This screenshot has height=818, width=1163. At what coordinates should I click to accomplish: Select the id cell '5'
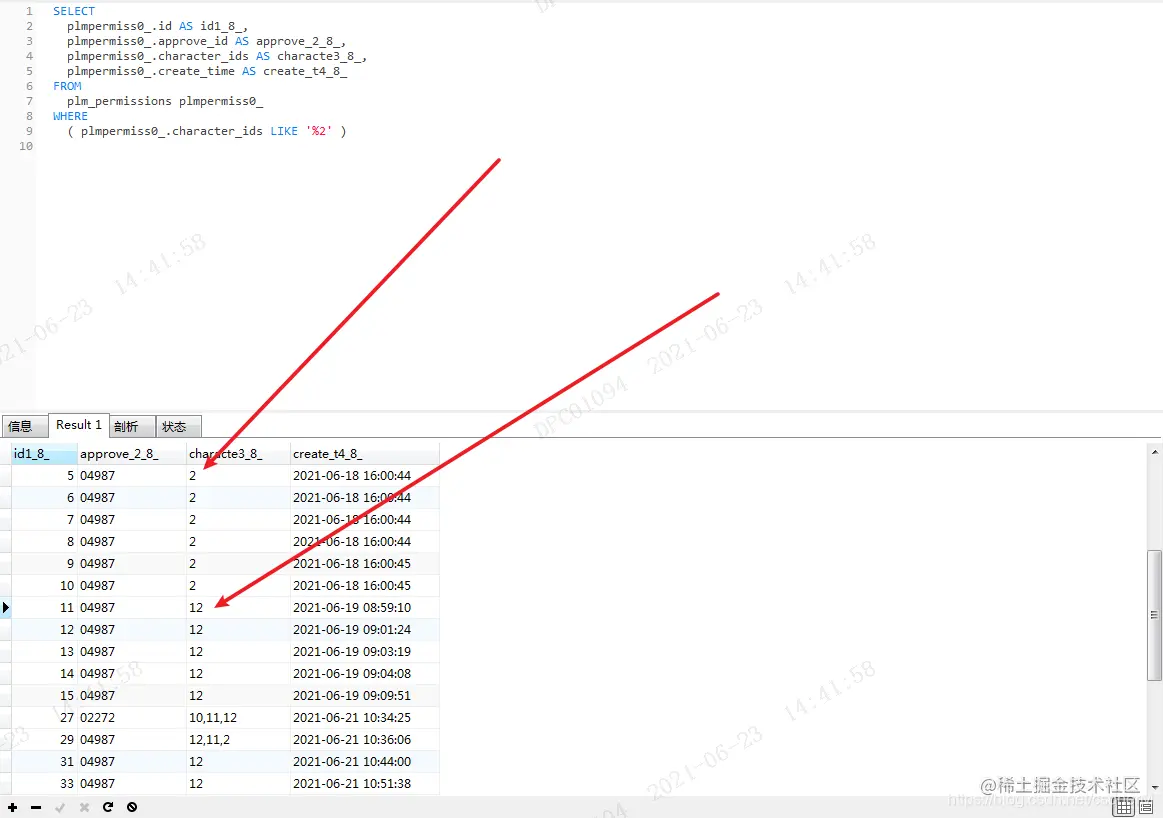click(45, 475)
